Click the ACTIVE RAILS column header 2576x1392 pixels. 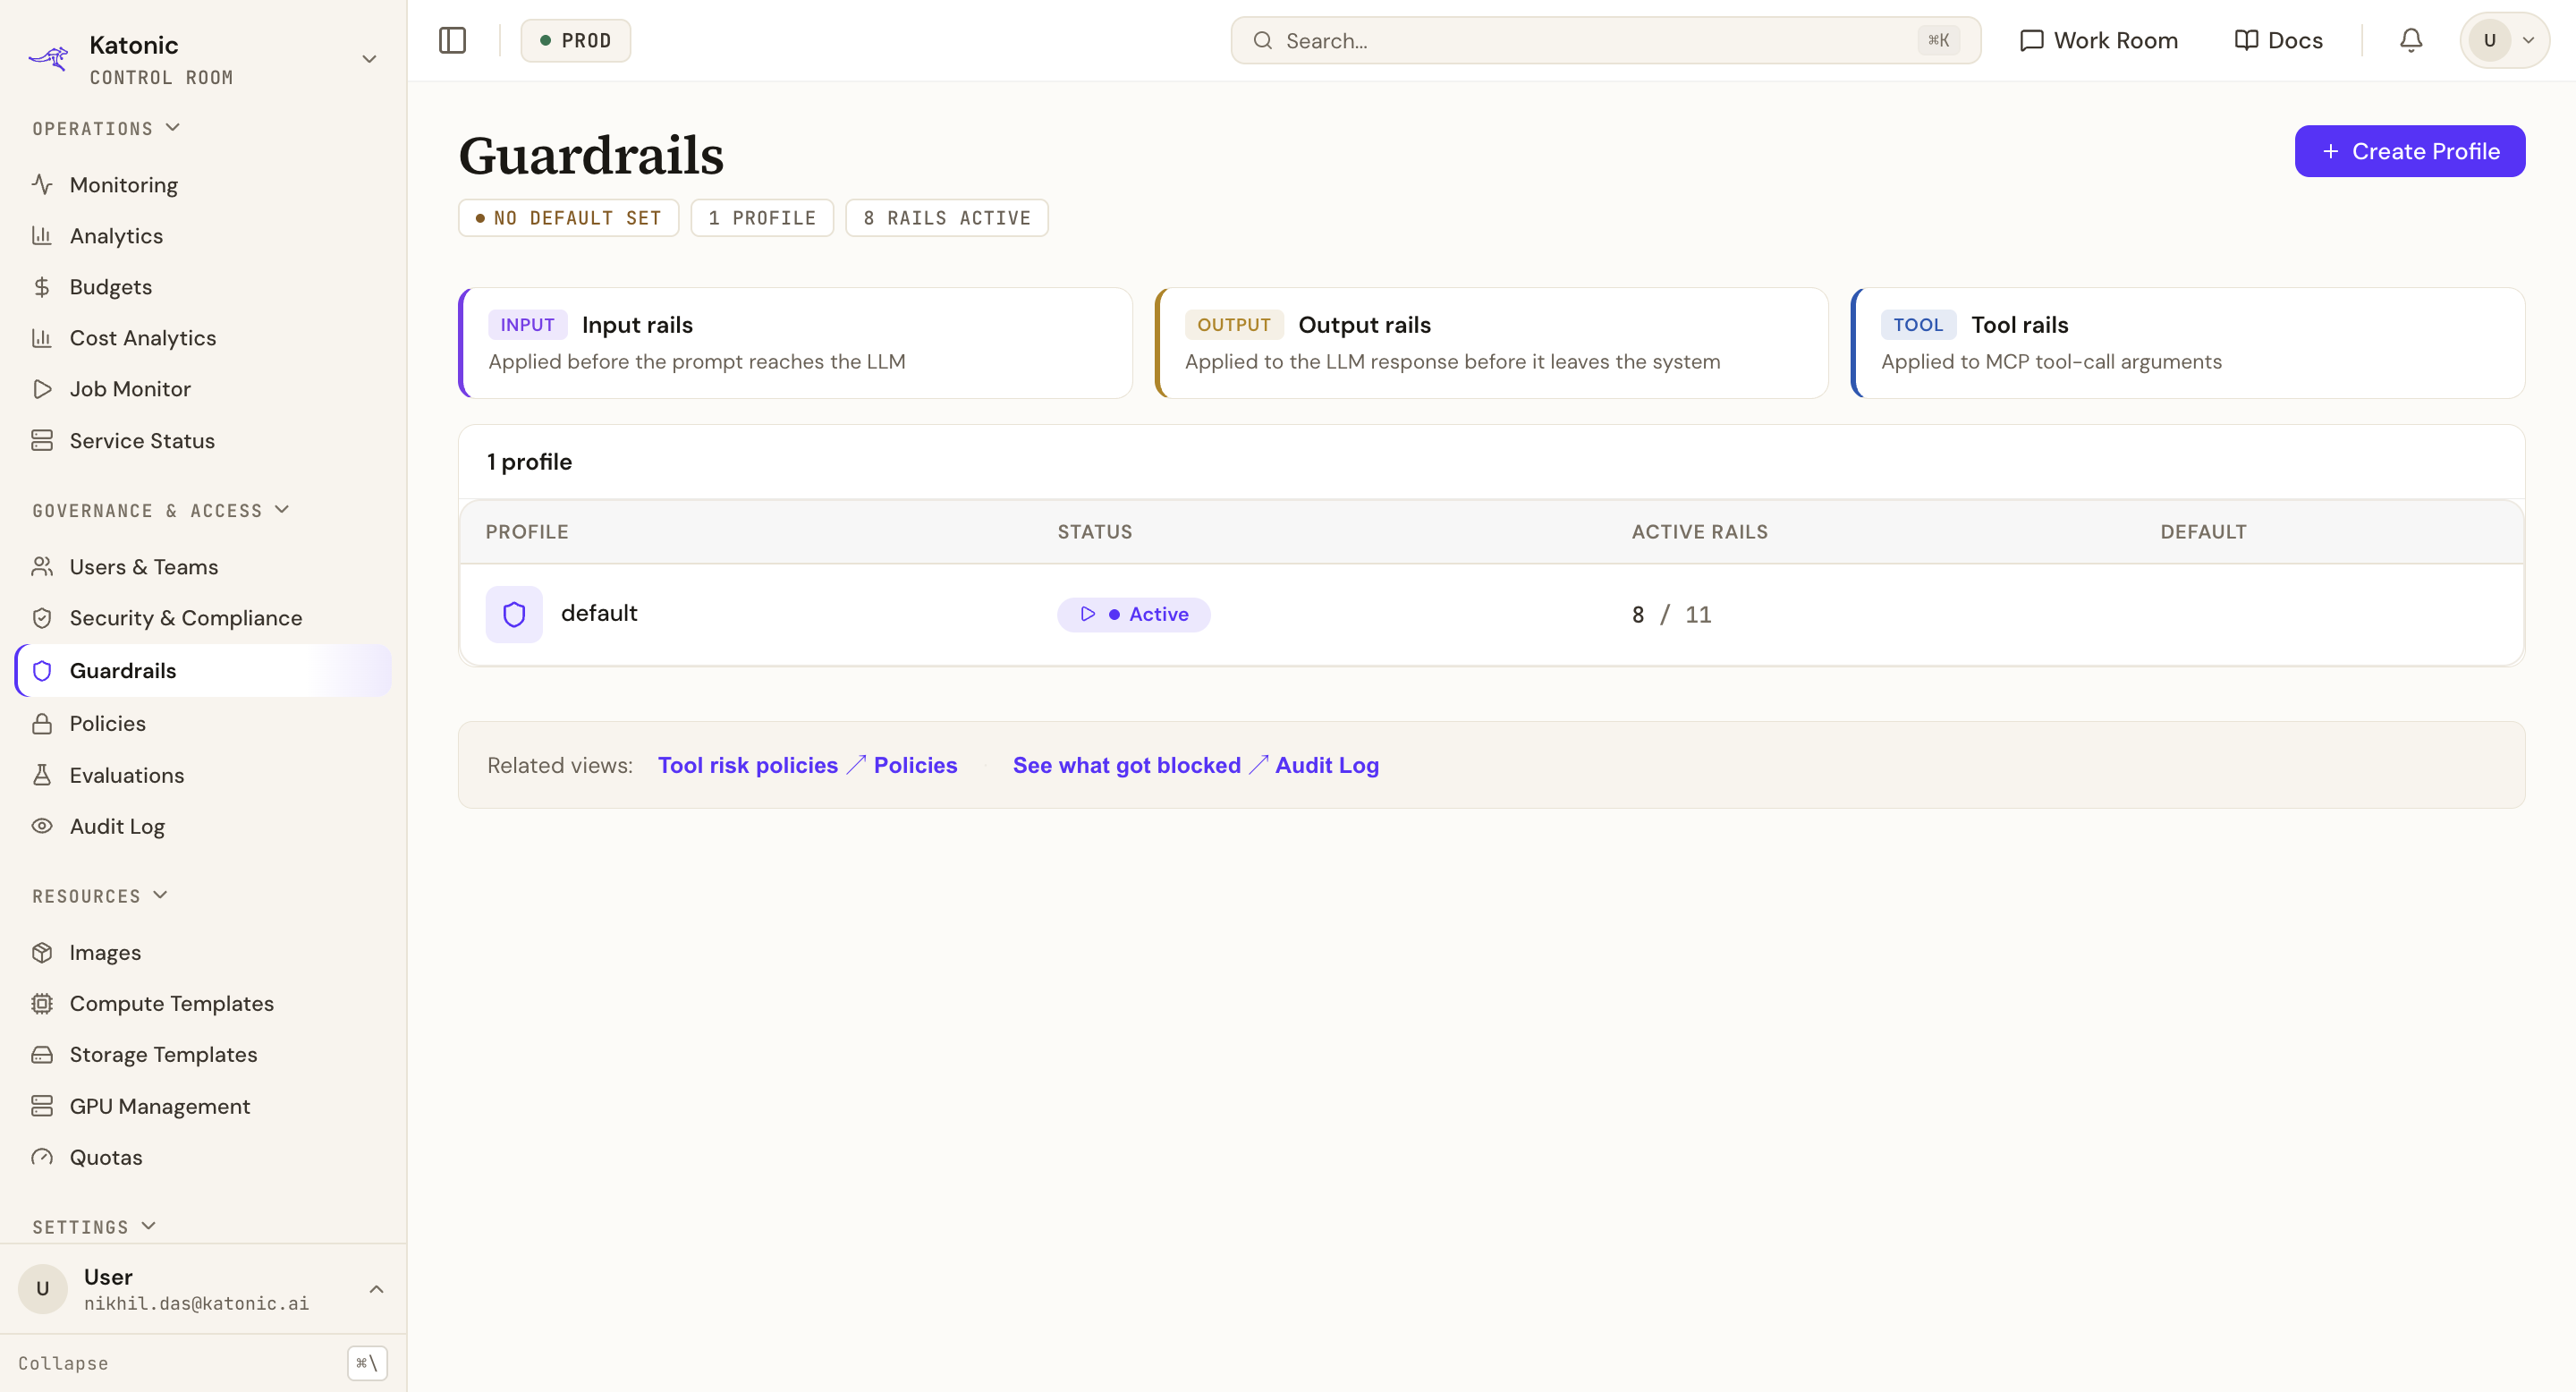click(1699, 532)
